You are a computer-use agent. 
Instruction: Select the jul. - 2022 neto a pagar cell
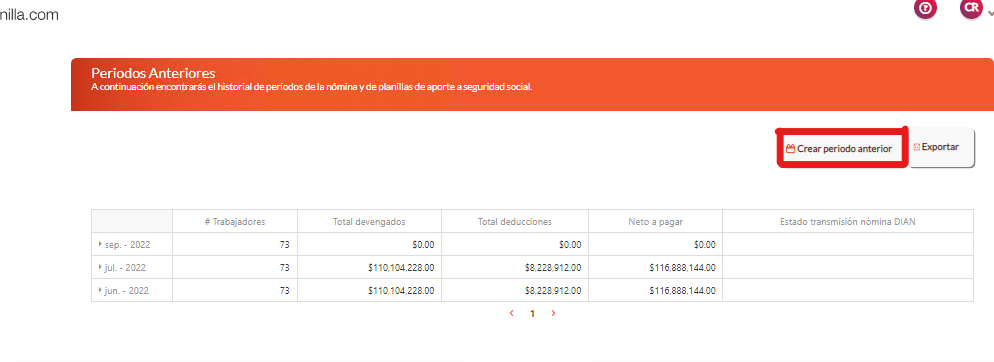pos(655,268)
